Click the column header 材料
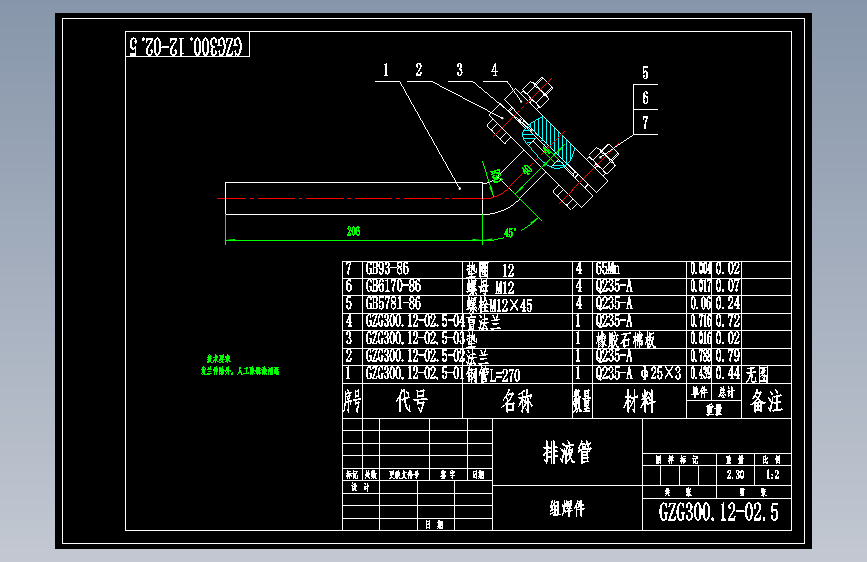The width and height of the screenshot is (867, 562). tap(639, 401)
